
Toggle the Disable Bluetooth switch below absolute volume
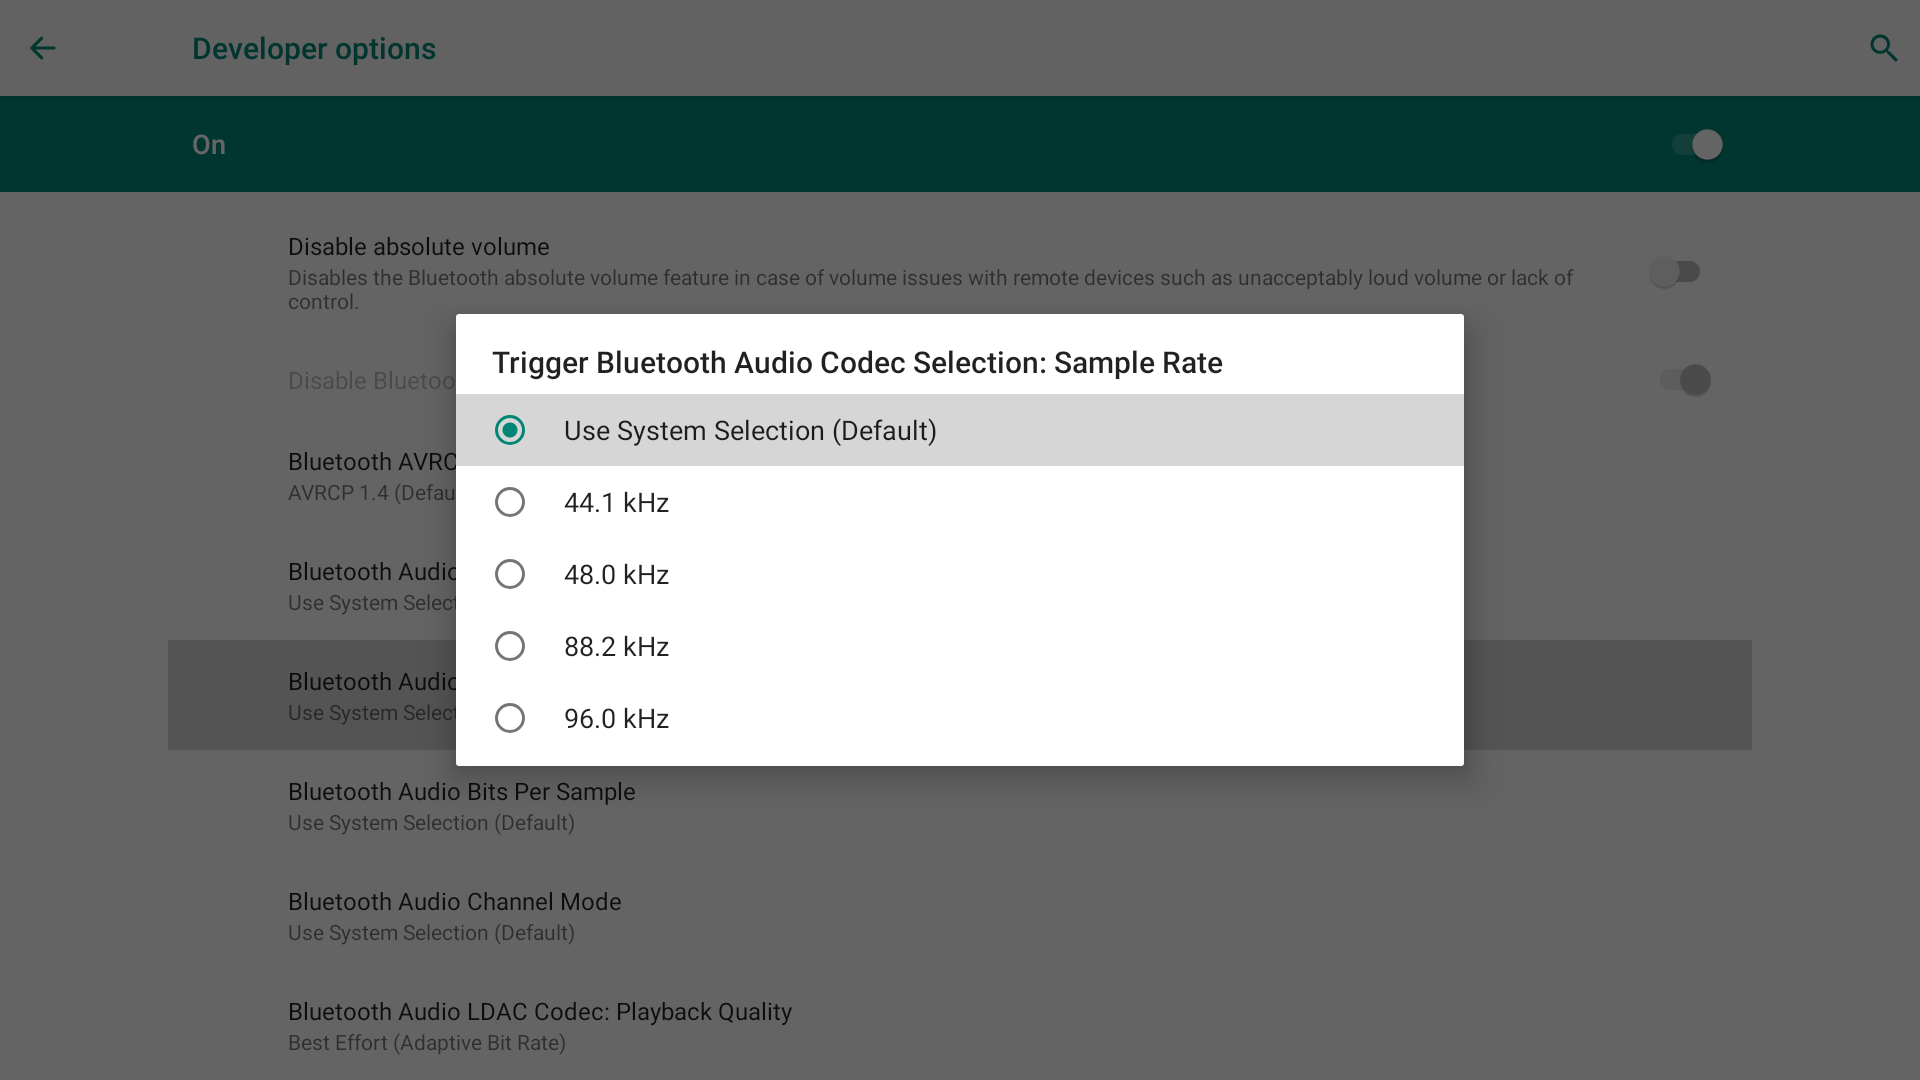1685,380
